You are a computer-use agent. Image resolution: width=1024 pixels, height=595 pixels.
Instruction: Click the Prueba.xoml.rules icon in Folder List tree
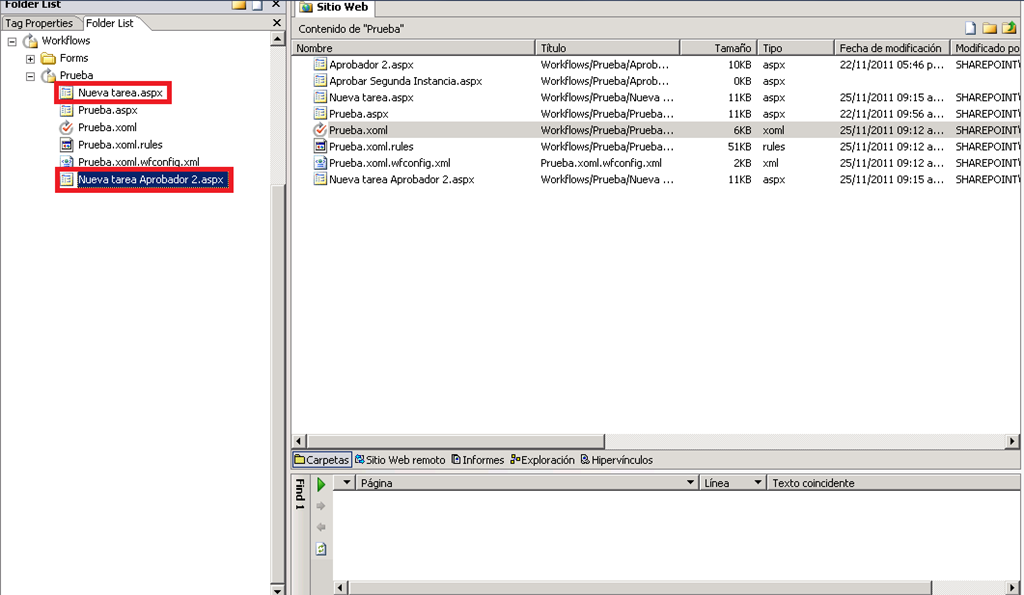66,144
